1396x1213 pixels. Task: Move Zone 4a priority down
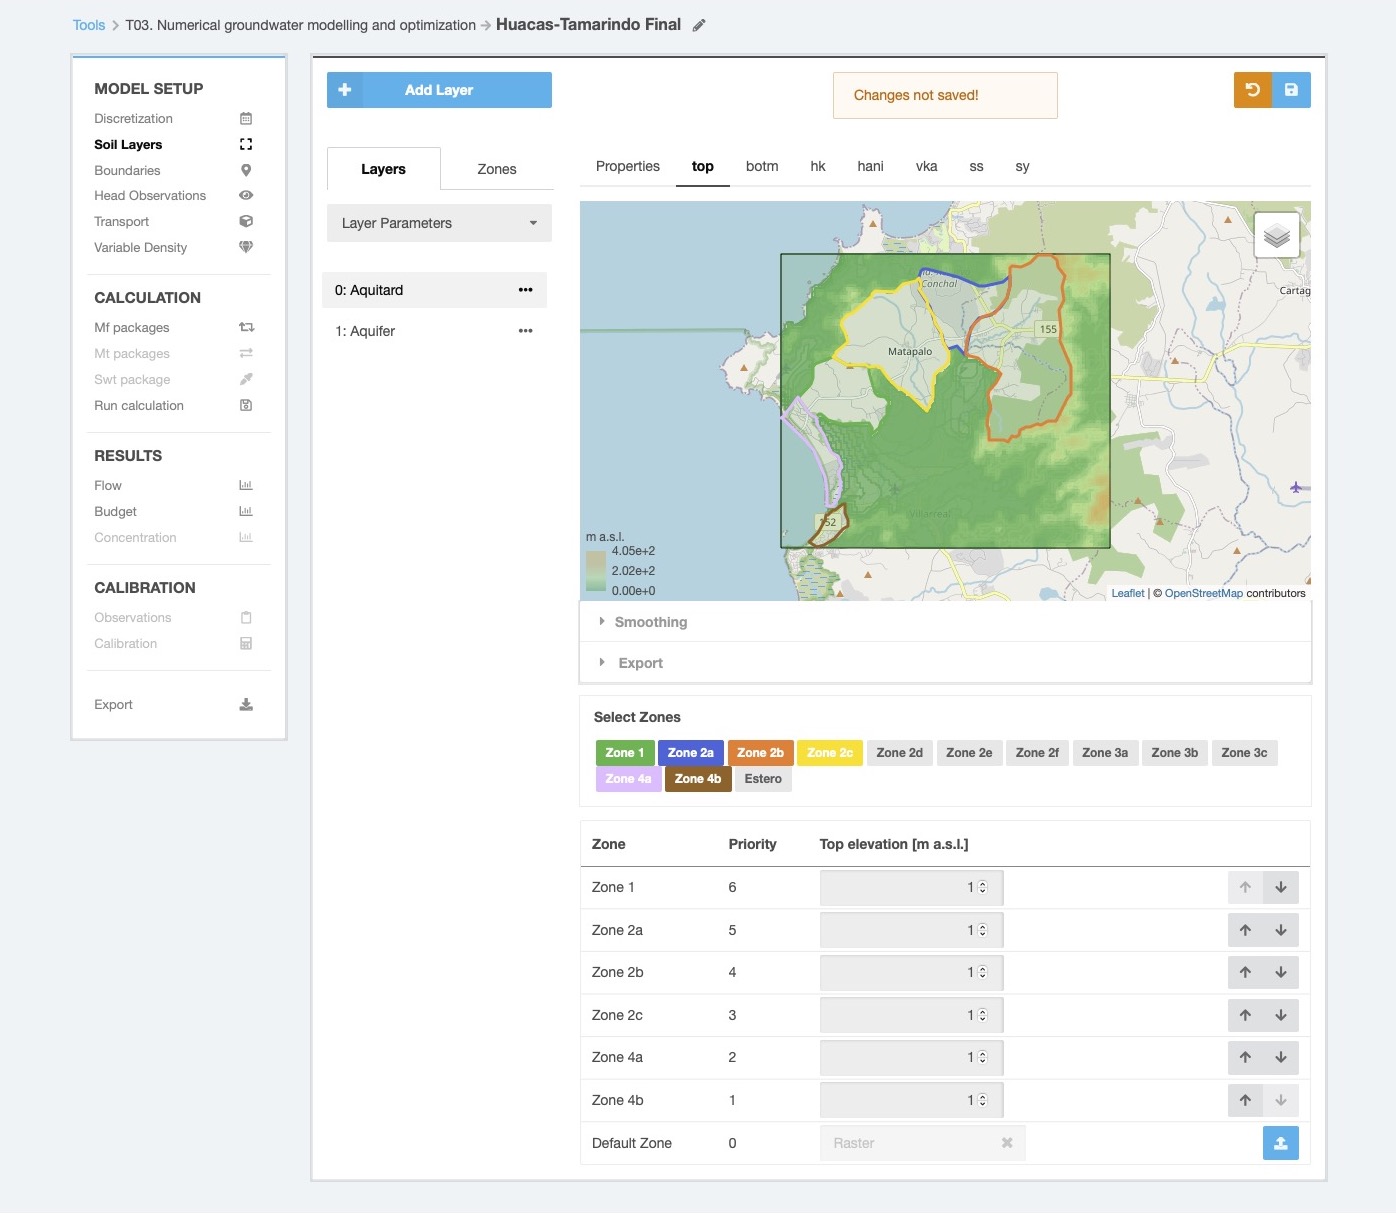click(1281, 1057)
